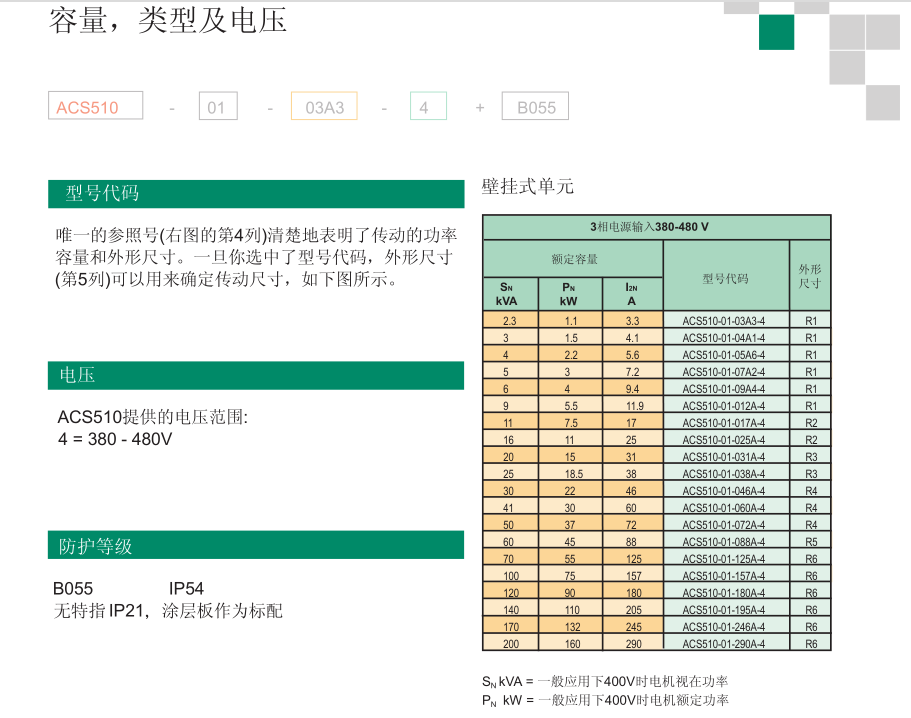Select model code ACS510-01-07A2-4
The height and width of the screenshot is (718, 911).
(724, 372)
